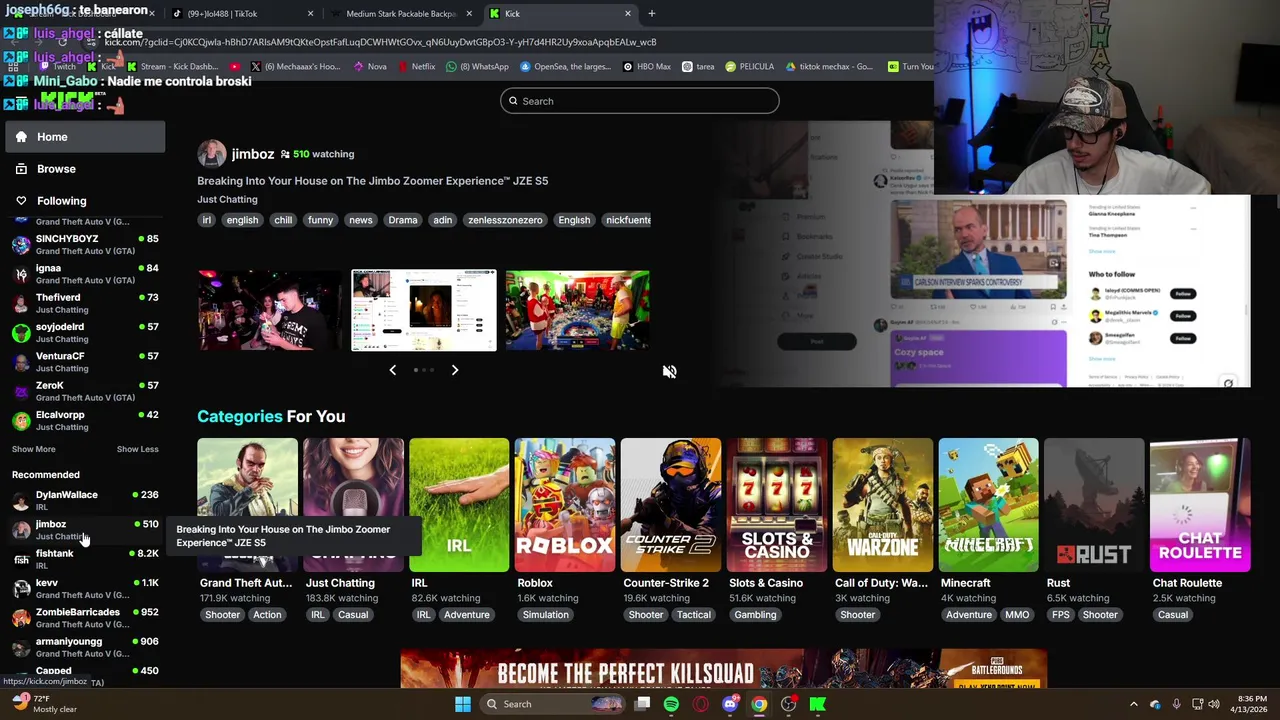
Task: Open Task View on the taskbar
Action: click(642, 704)
